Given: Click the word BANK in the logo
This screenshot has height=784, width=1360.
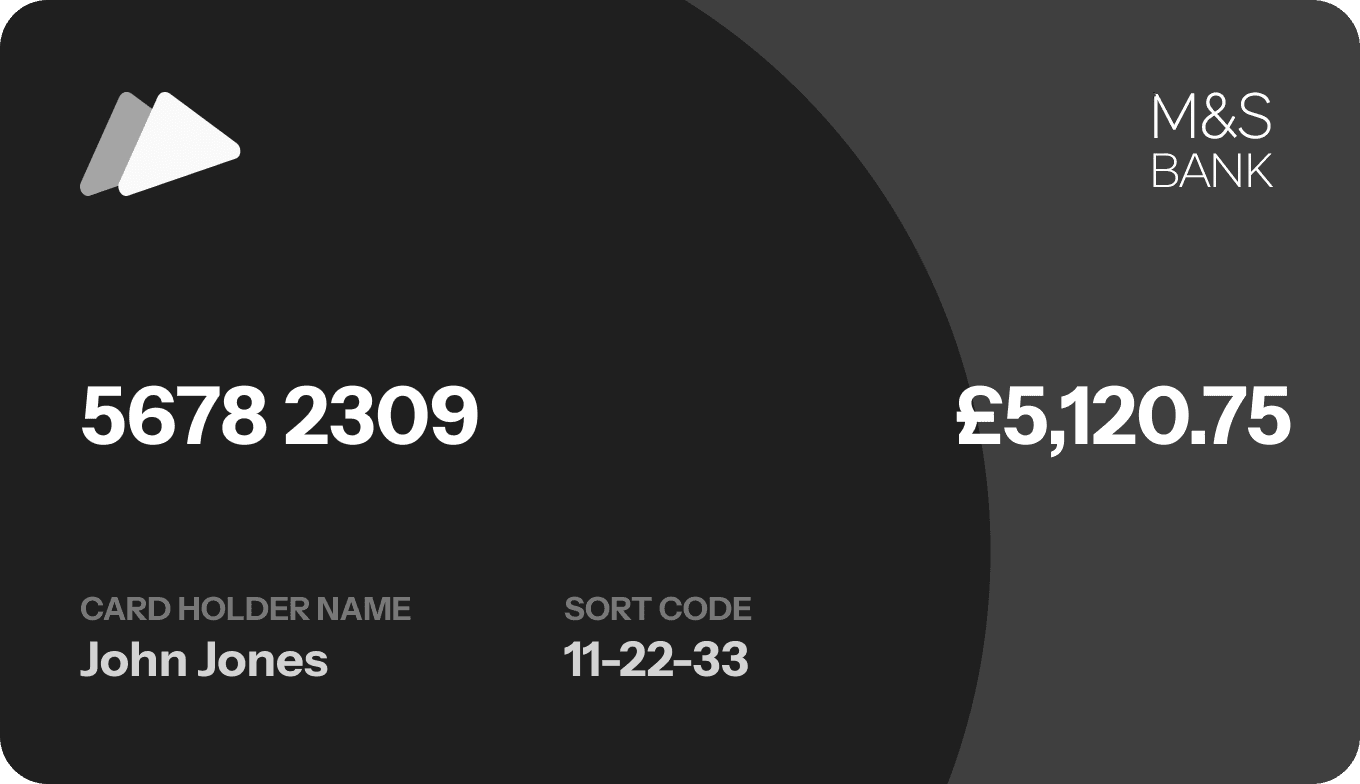Looking at the screenshot, I should [1212, 171].
